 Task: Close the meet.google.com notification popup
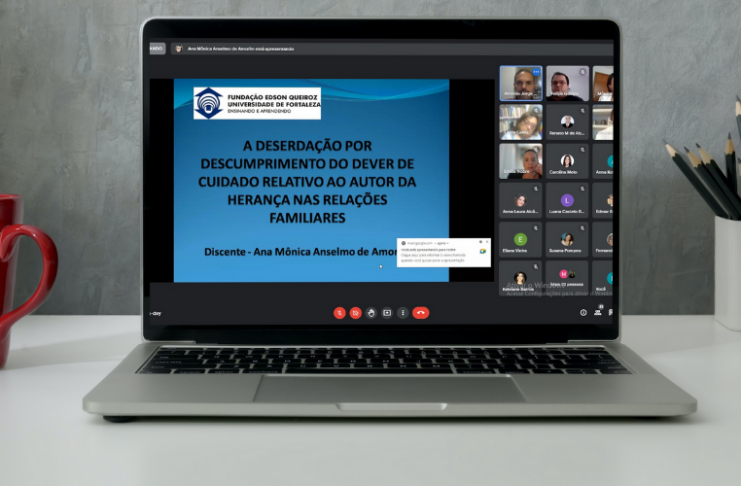point(487,242)
